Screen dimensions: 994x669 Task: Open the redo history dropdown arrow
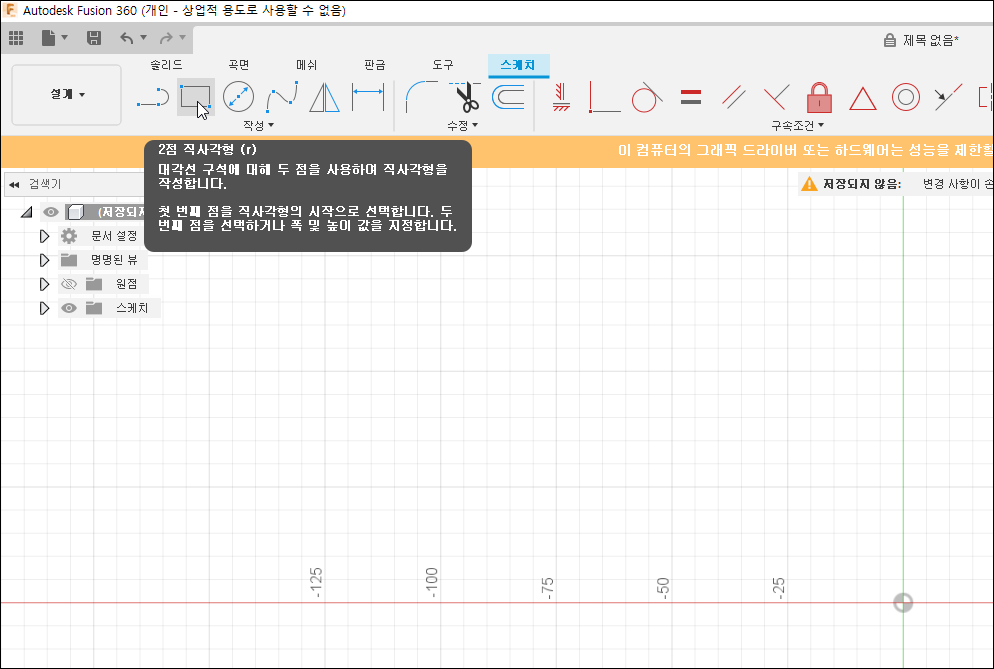click(x=183, y=38)
